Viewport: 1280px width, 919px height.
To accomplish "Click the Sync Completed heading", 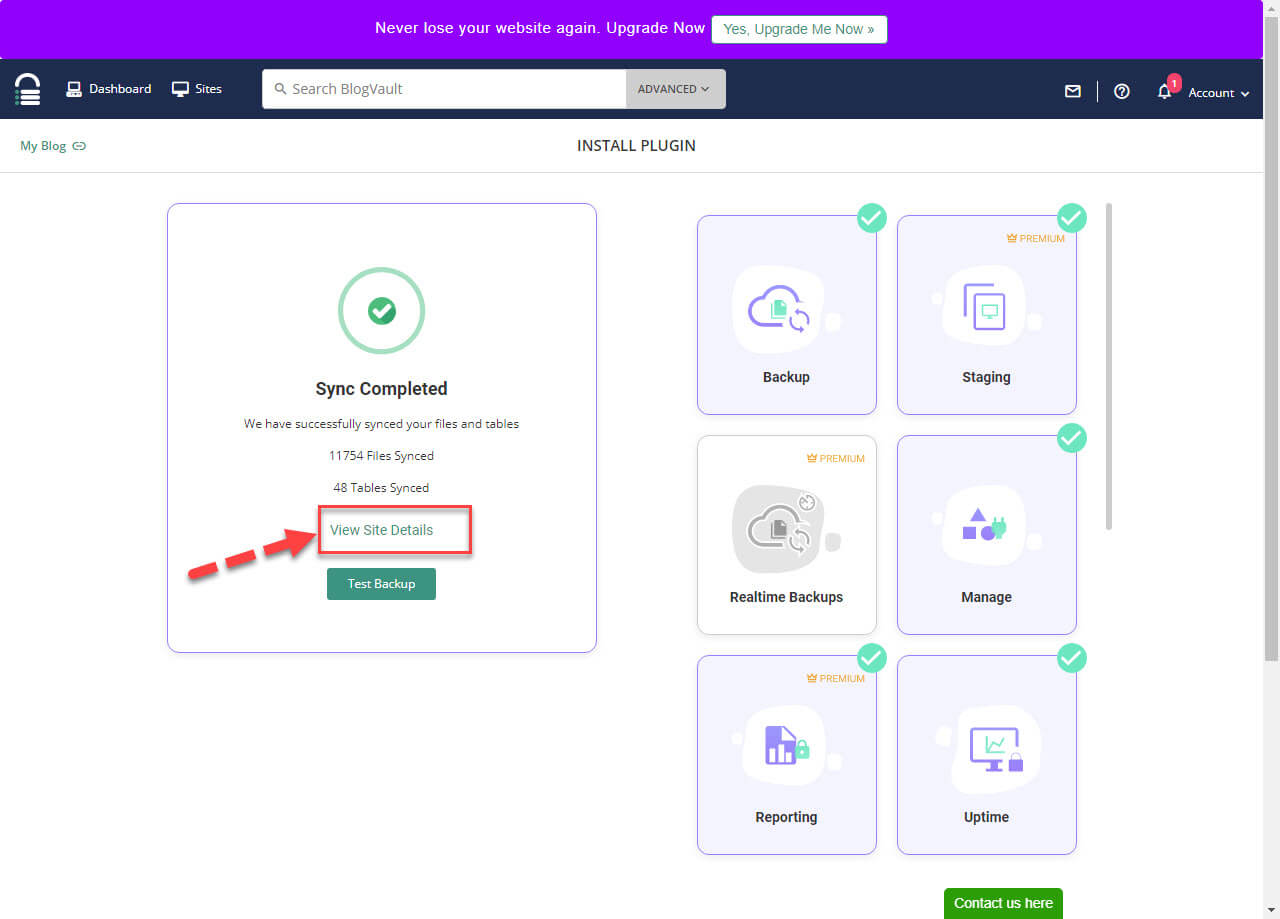I will 381,389.
